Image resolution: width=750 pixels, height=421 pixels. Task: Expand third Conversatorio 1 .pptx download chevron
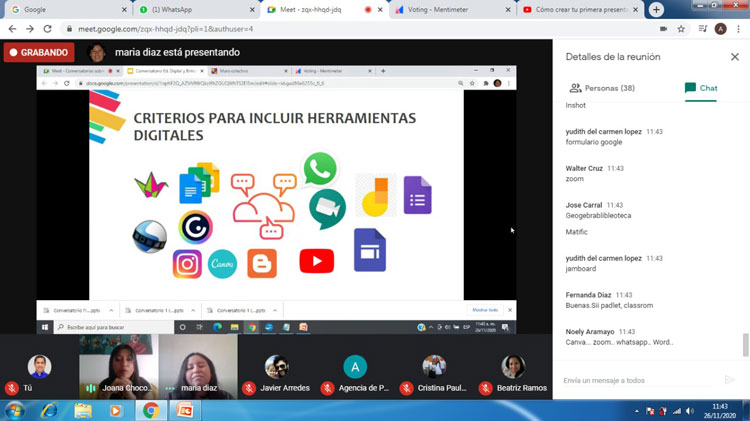[x=275, y=310]
